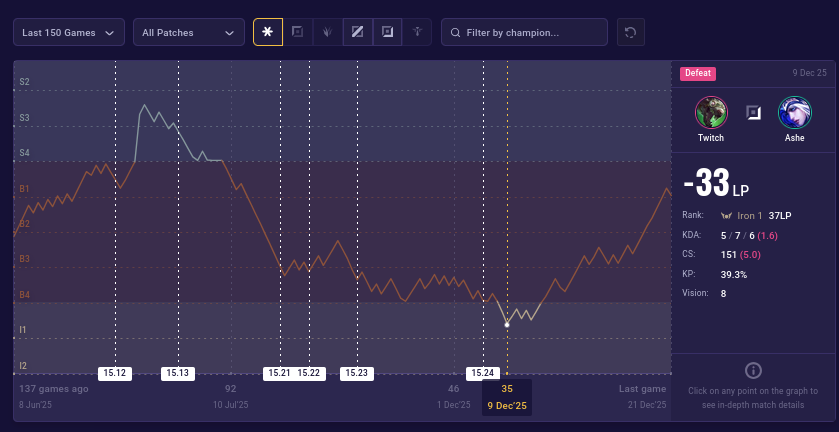Viewport: 839px width, 432px height.
Task: Click the 37LP text beside Iron 1
Action: (x=780, y=216)
